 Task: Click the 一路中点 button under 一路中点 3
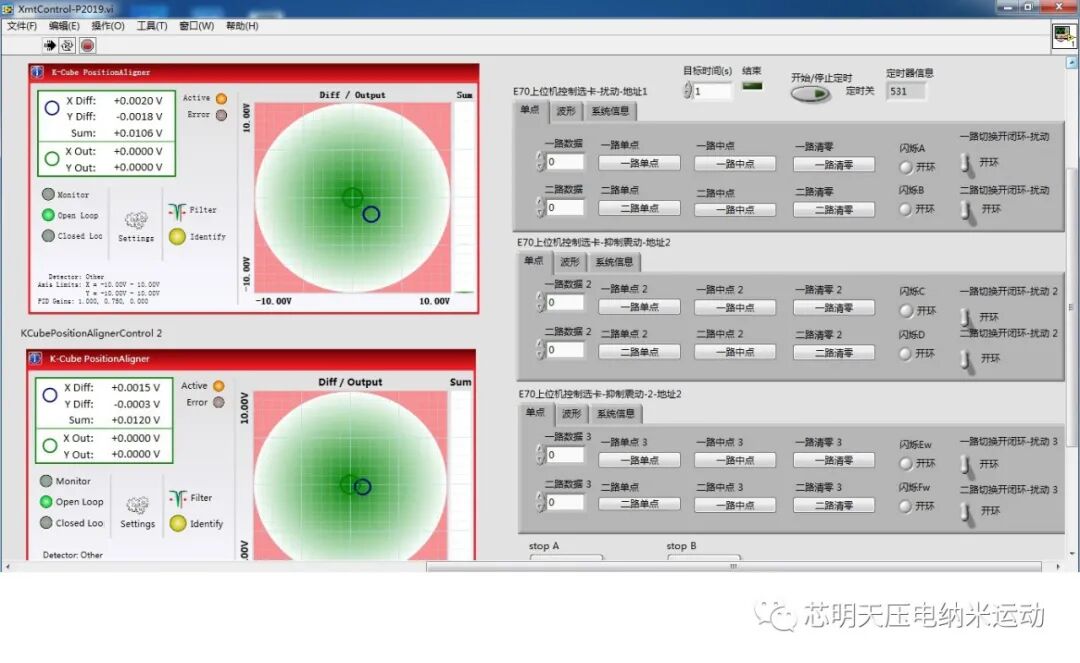(x=735, y=460)
